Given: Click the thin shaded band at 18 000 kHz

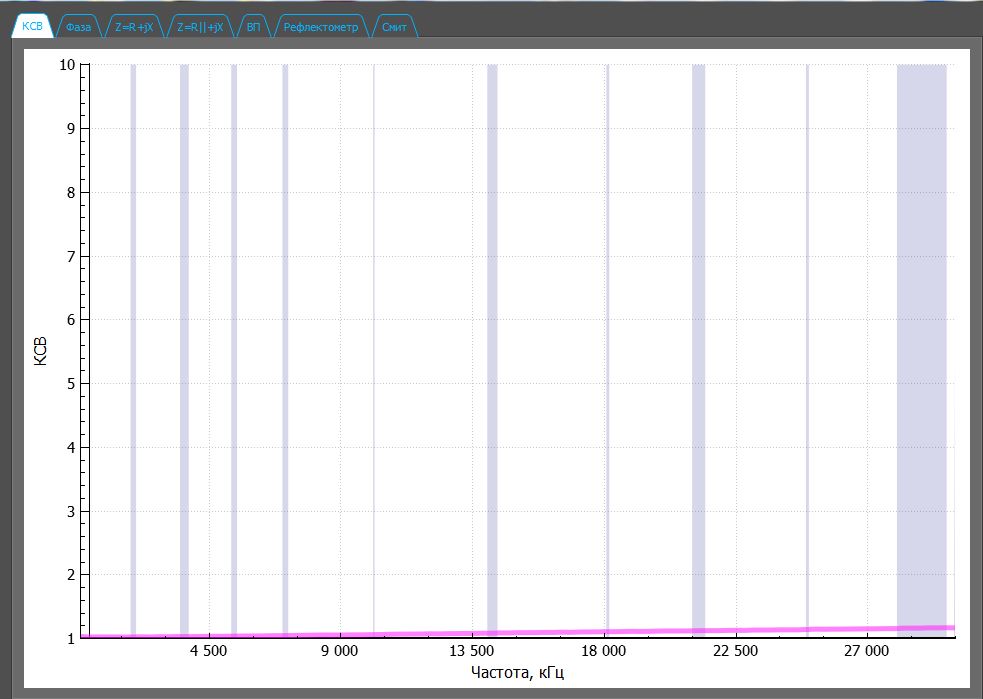Looking at the screenshot, I should point(607,300).
